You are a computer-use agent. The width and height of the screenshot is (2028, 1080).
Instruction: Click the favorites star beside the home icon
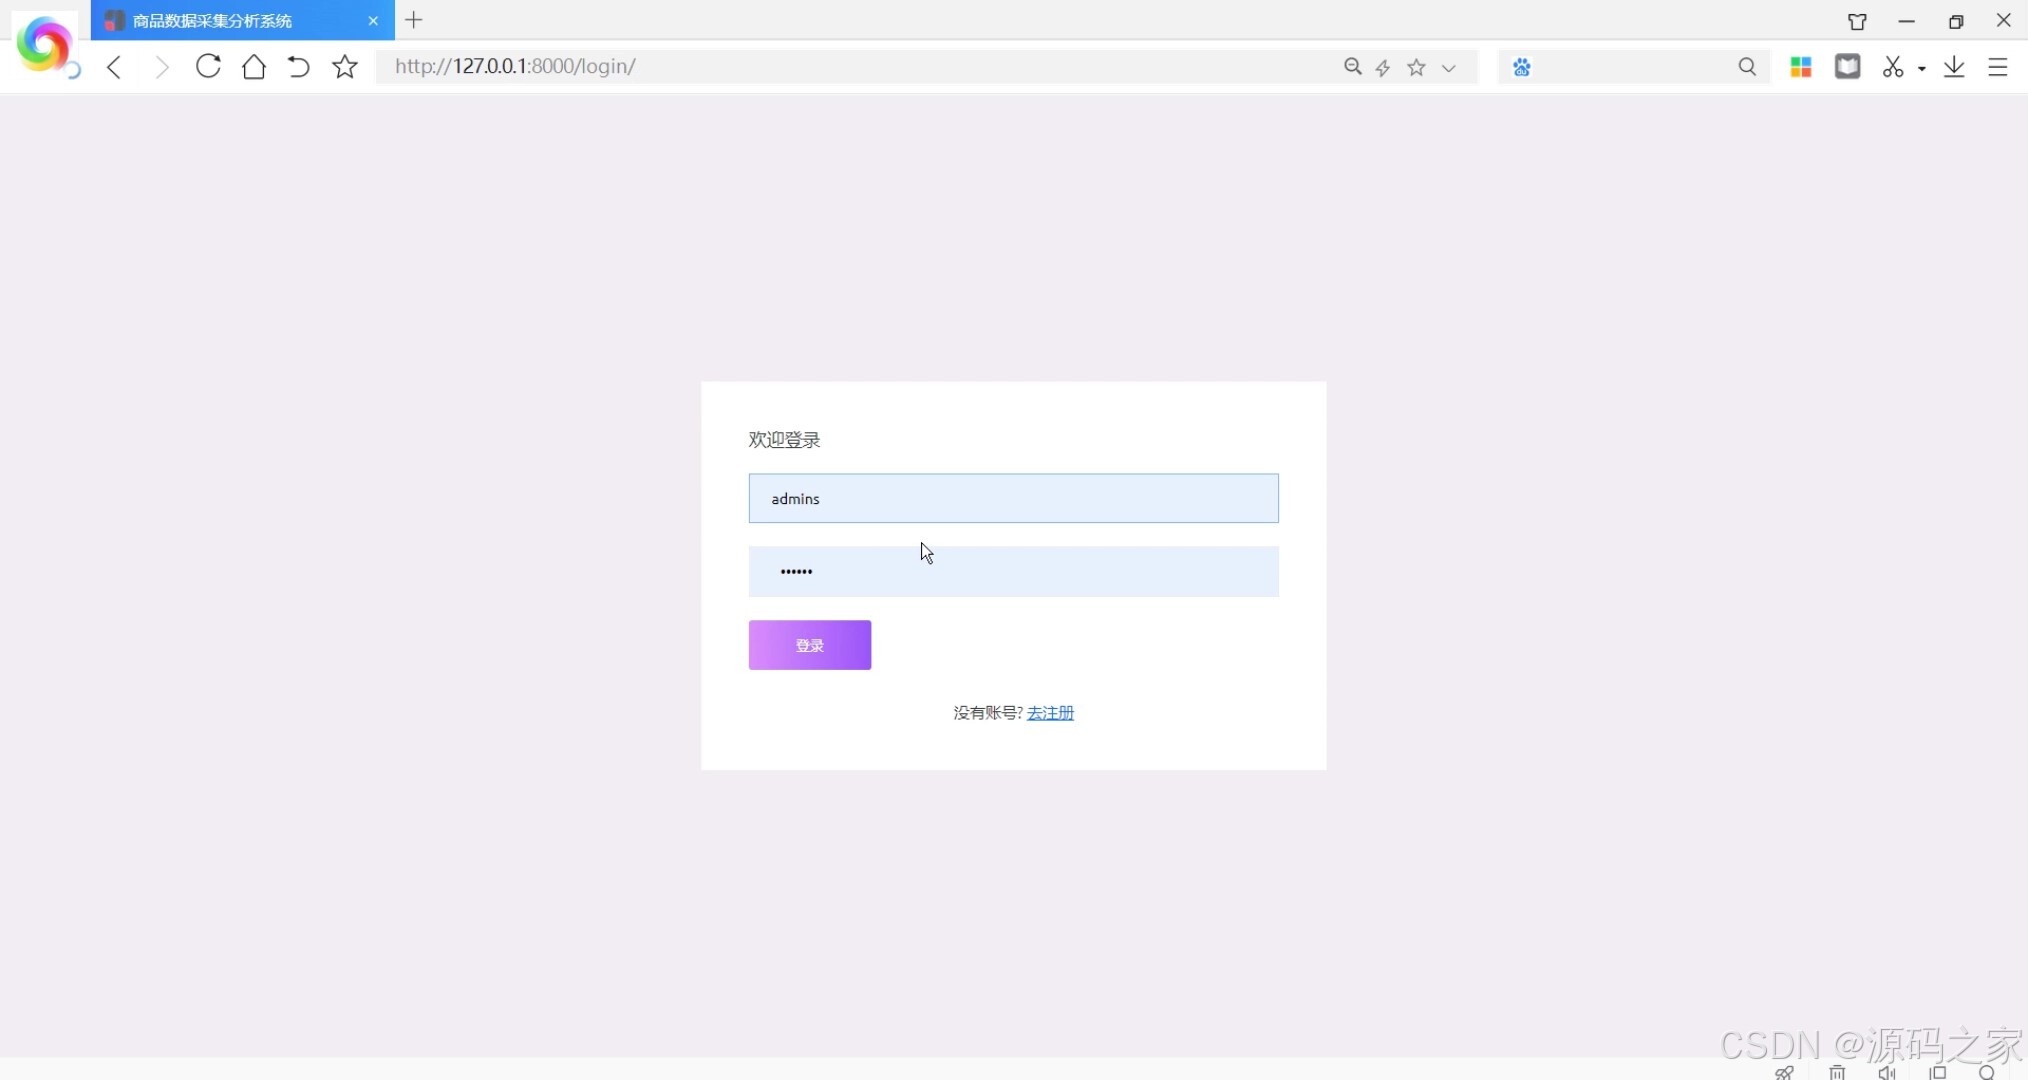click(345, 66)
